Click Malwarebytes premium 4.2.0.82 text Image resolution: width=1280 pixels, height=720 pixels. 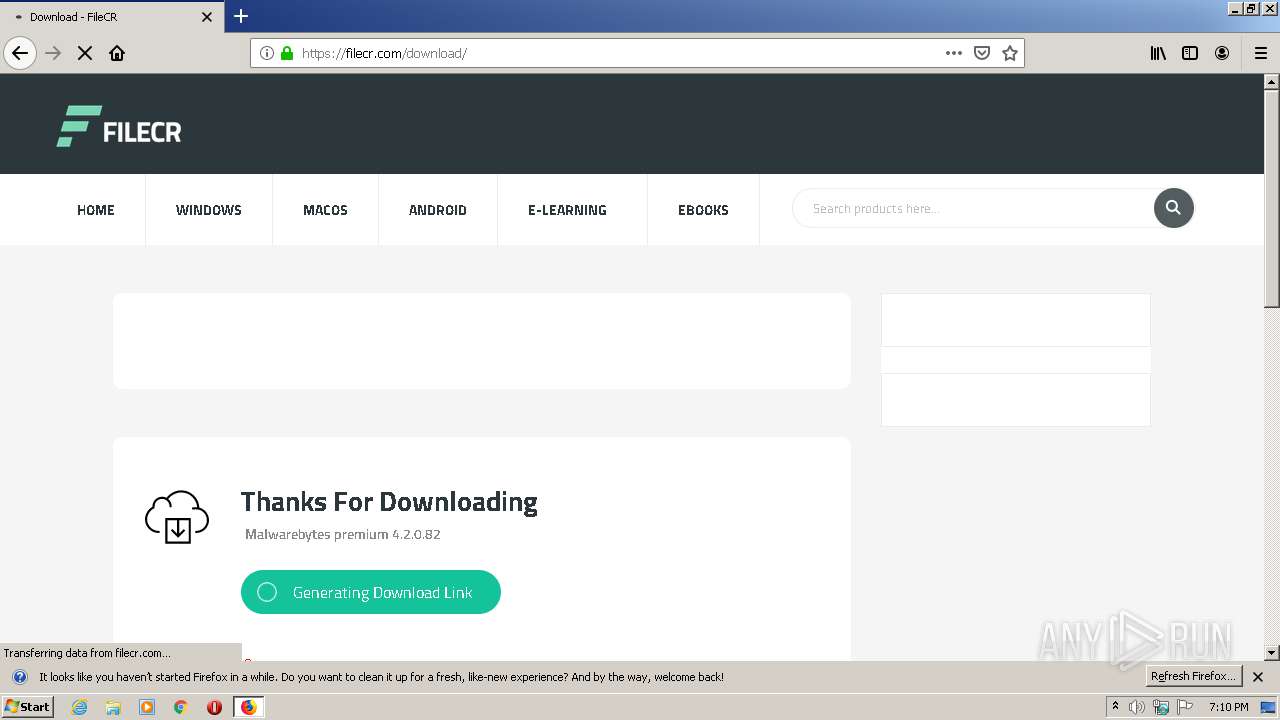pos(343,534)
